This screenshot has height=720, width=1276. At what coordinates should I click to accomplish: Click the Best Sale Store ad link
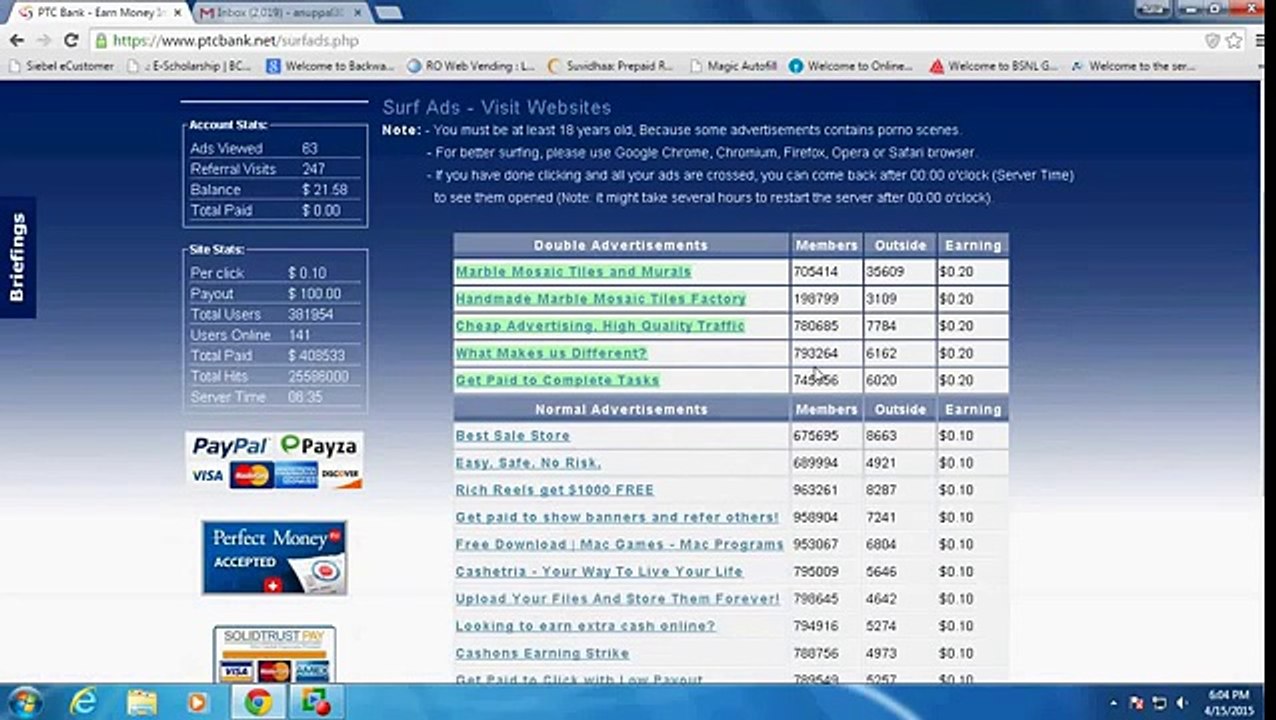click(x=512, y=436)
